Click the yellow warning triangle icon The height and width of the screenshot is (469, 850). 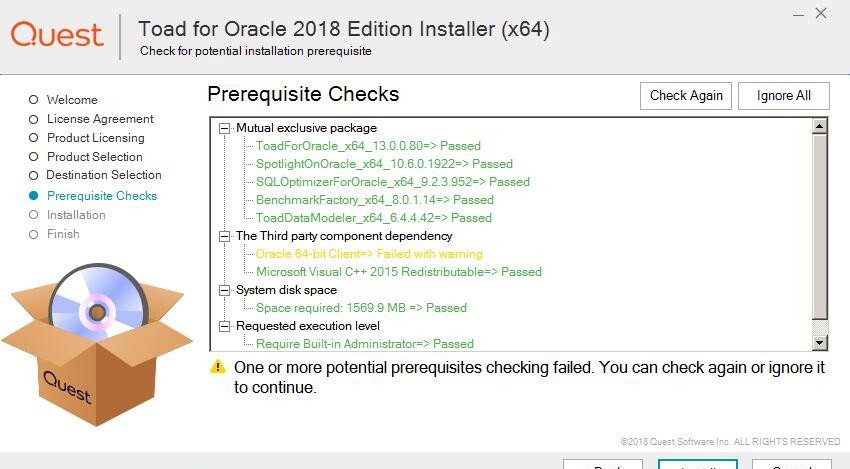coord(217,367)
